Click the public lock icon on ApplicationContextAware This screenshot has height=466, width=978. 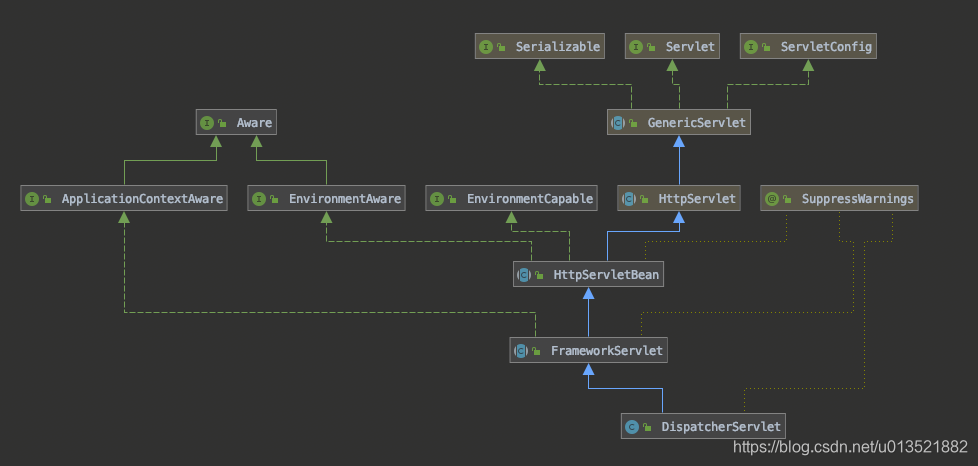[x=47, y=200]
